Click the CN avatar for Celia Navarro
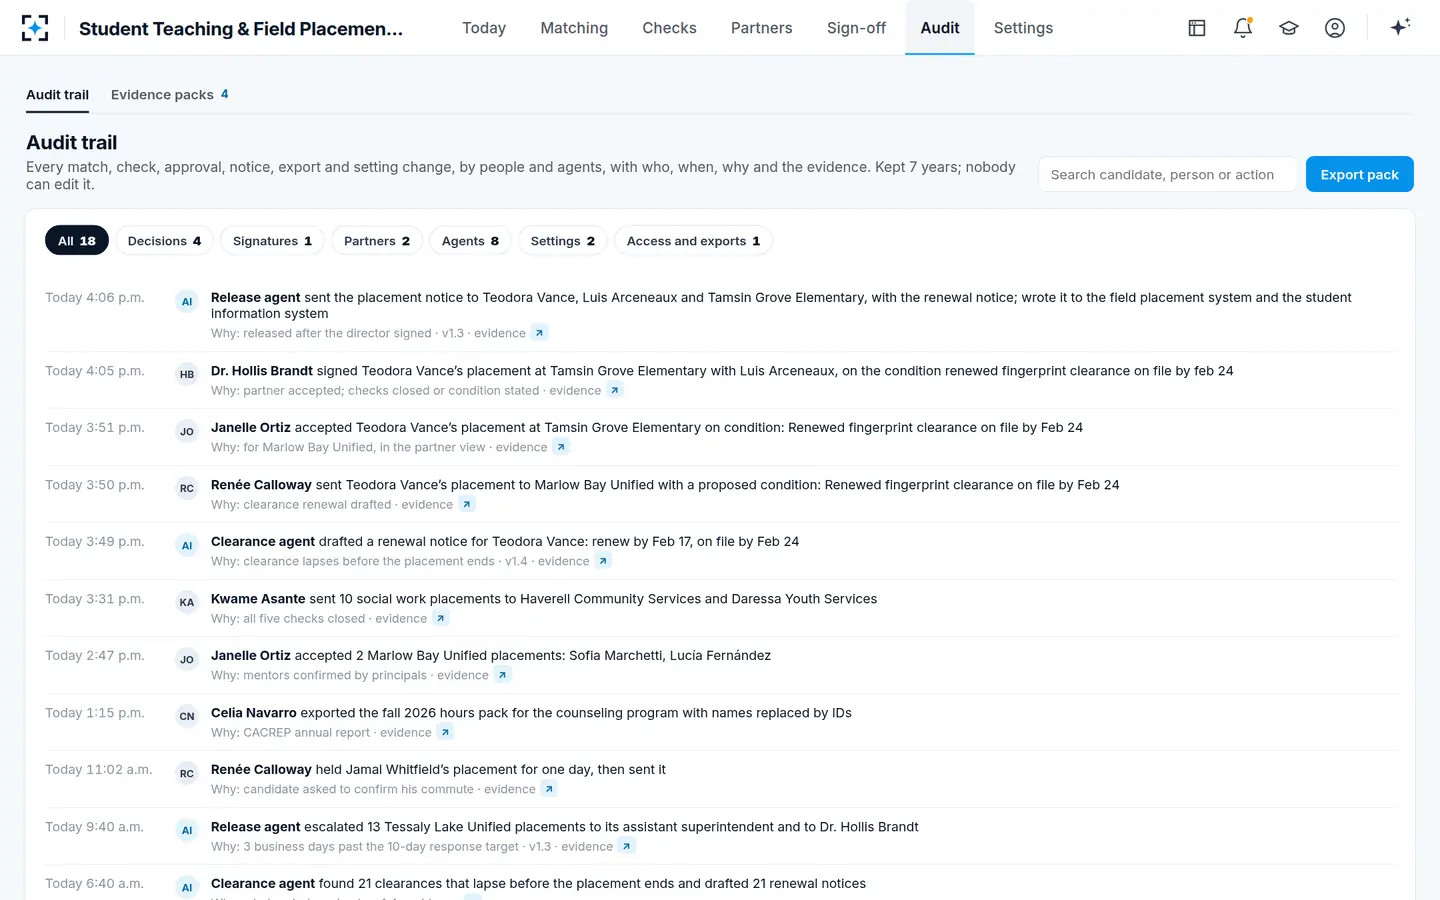 point(187,716)
